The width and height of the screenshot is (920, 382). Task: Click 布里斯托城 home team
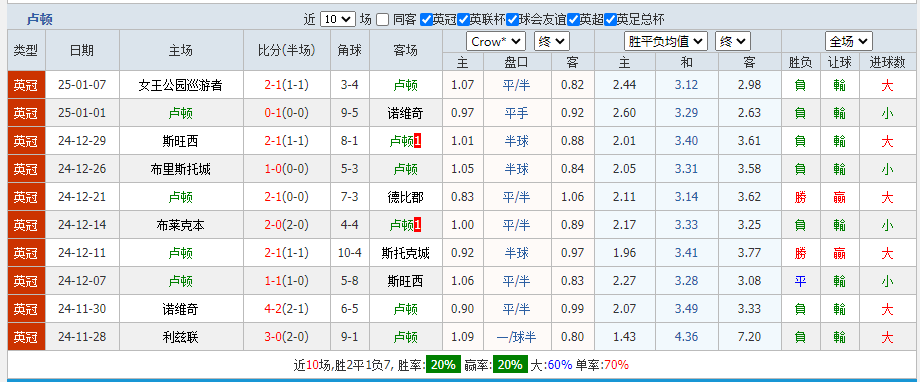click(181, 169)
